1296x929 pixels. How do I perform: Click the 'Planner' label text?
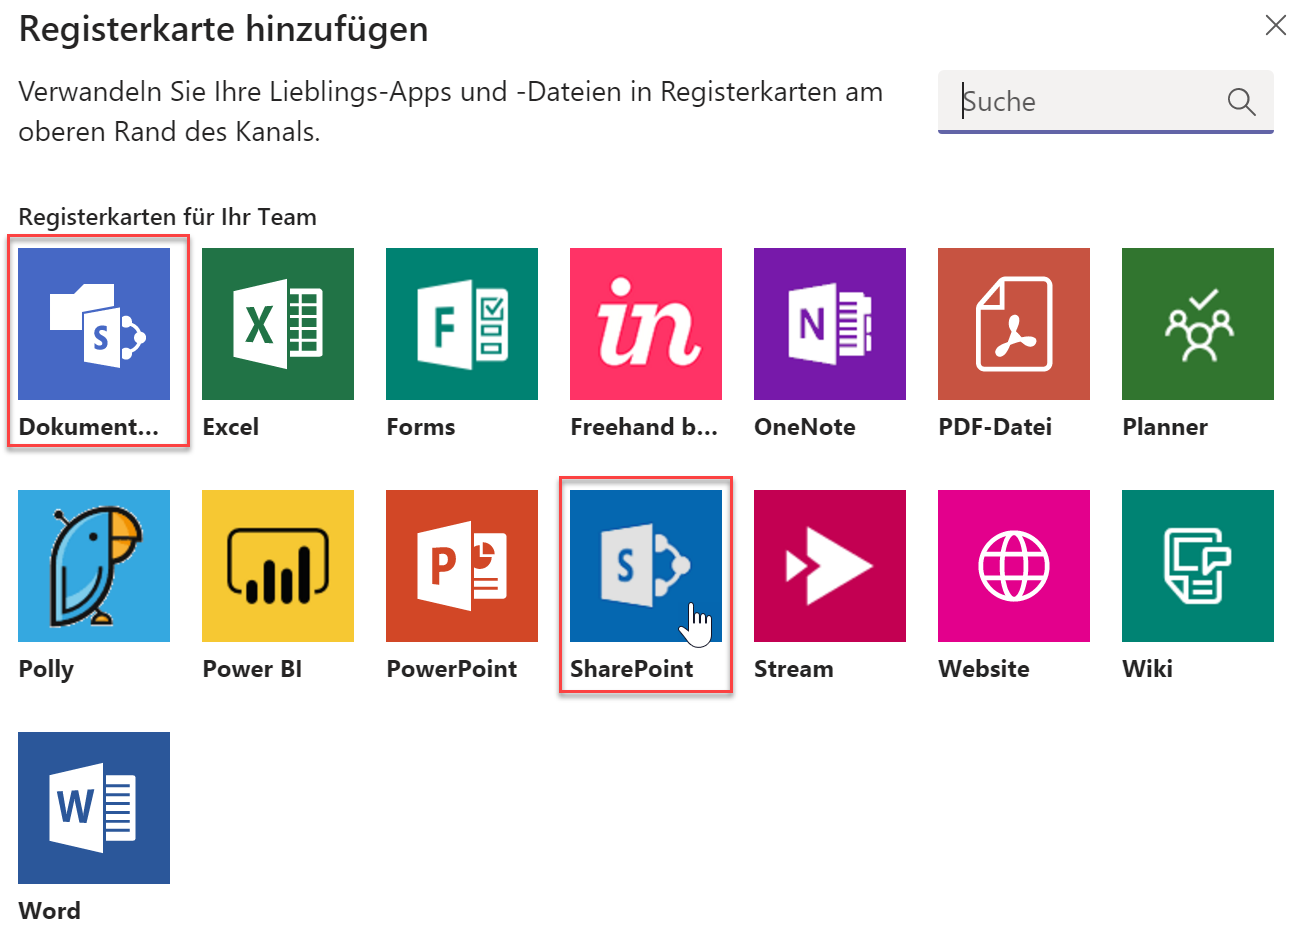pyautogui.click(x=1165, y=427)
